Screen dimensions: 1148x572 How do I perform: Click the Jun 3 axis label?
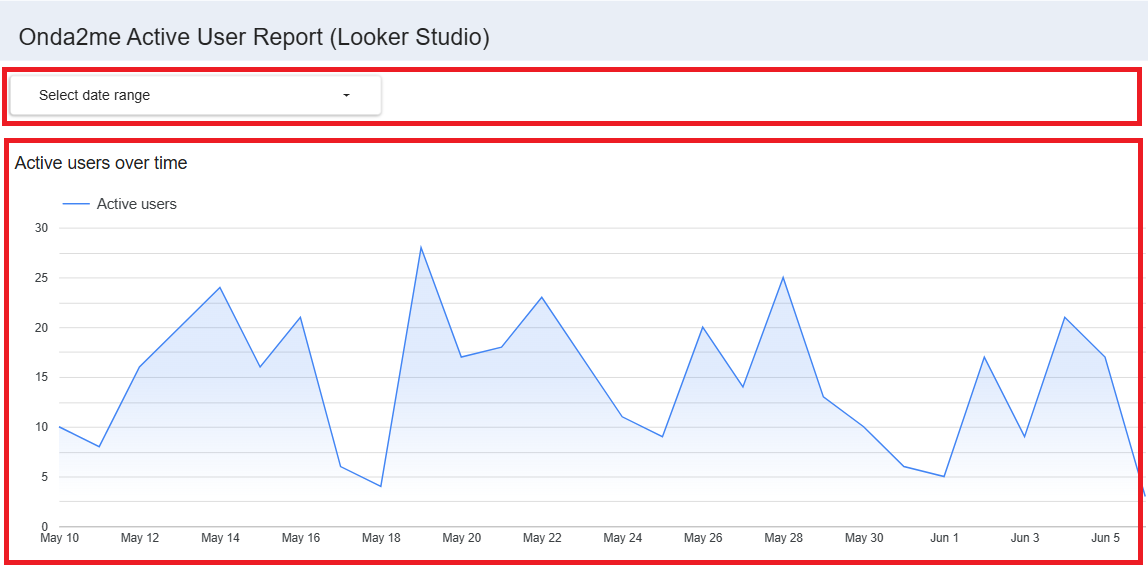click(x=1025, y=538)
